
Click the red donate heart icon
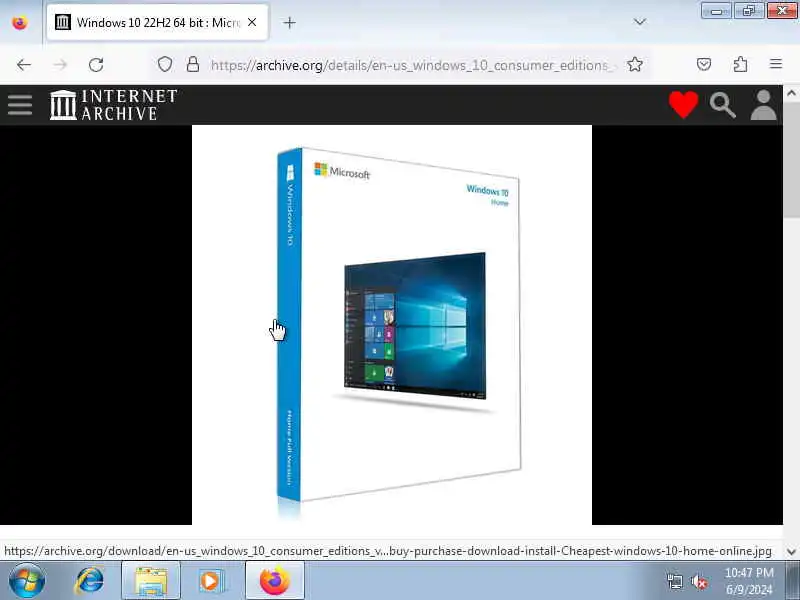tap(683, 105)
